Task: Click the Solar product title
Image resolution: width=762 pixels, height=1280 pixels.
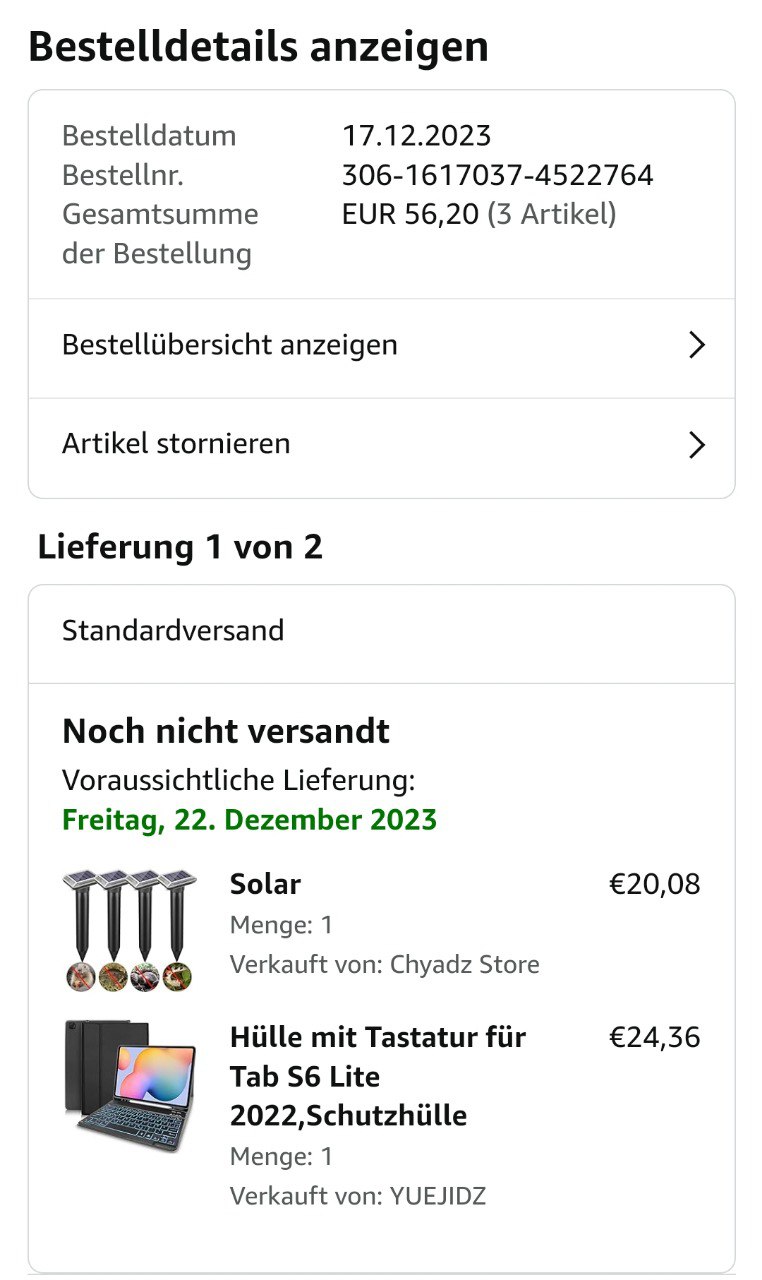Action: click(265, 884)
